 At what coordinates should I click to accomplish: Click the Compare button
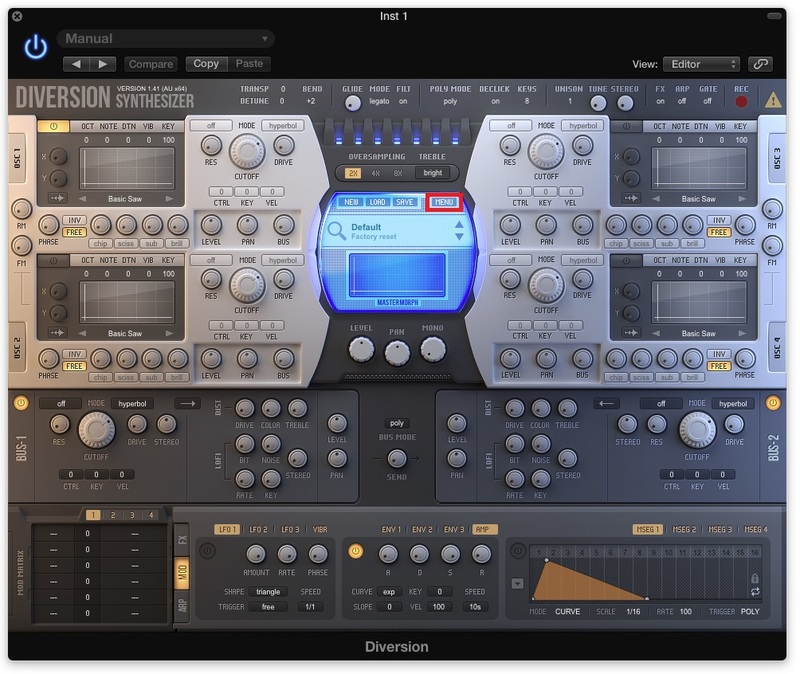[151, 64]
